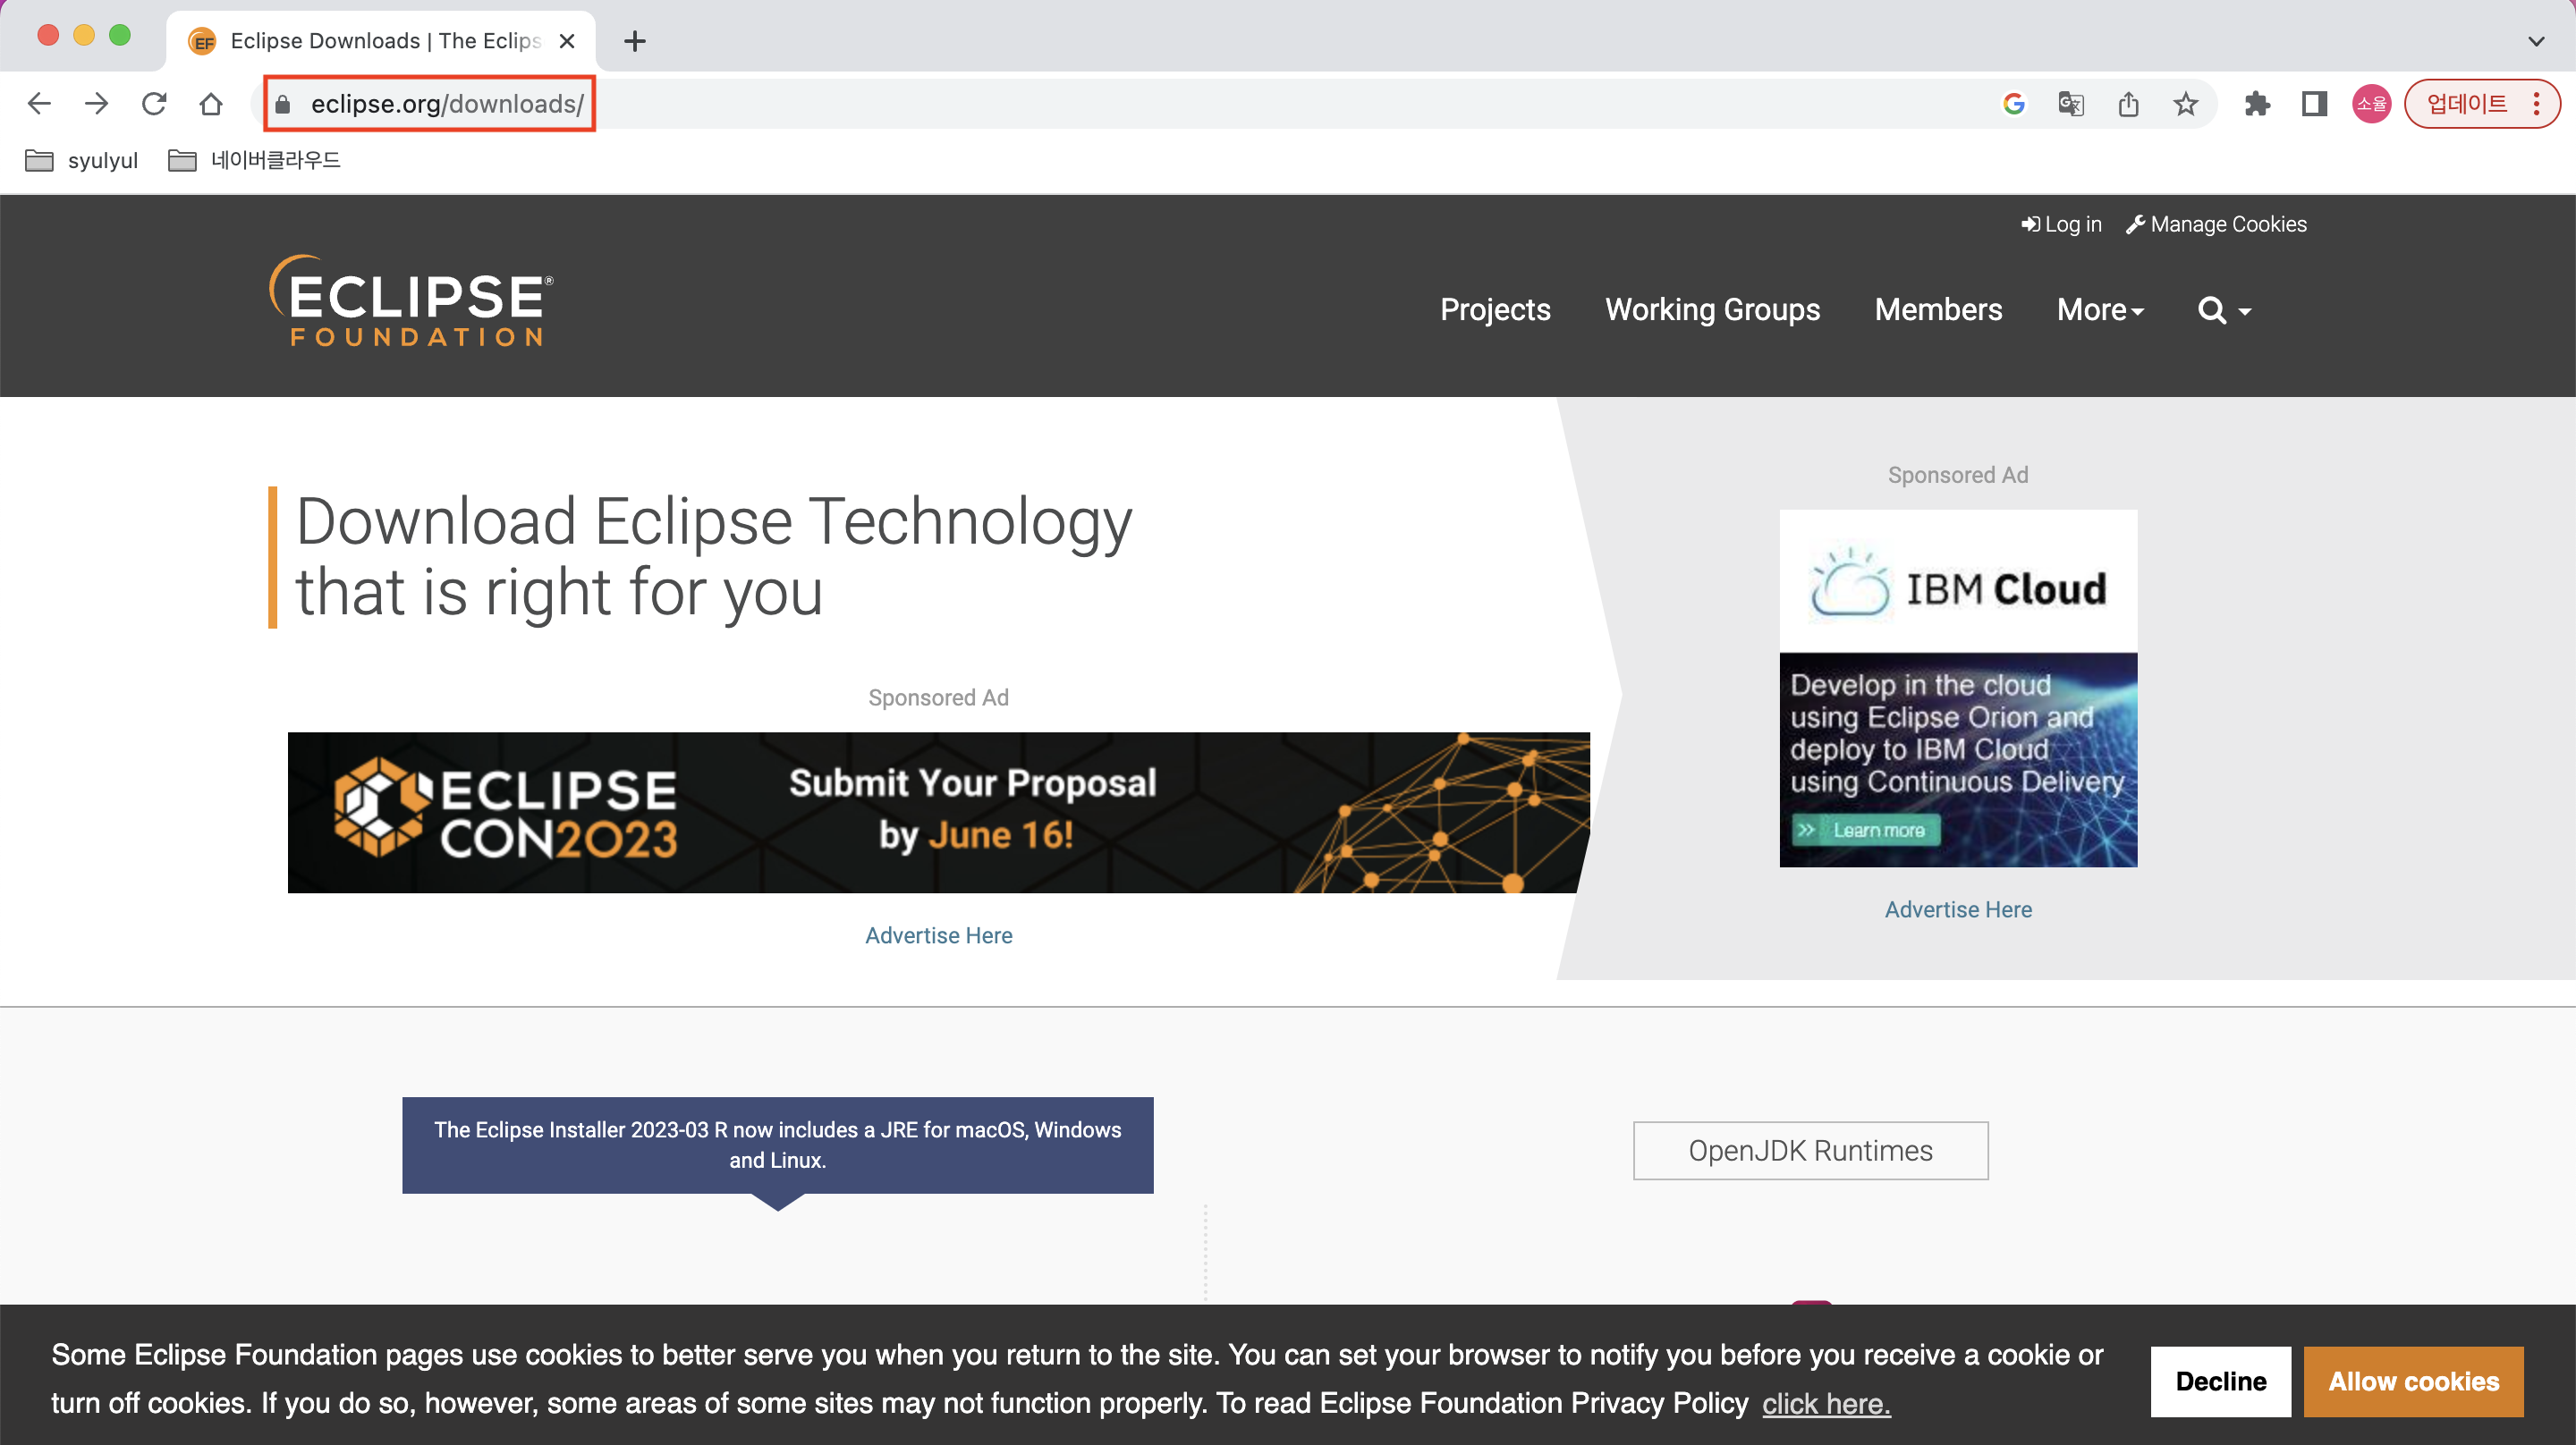
Task: Click the share page icon
Action: pos(2128,104)
